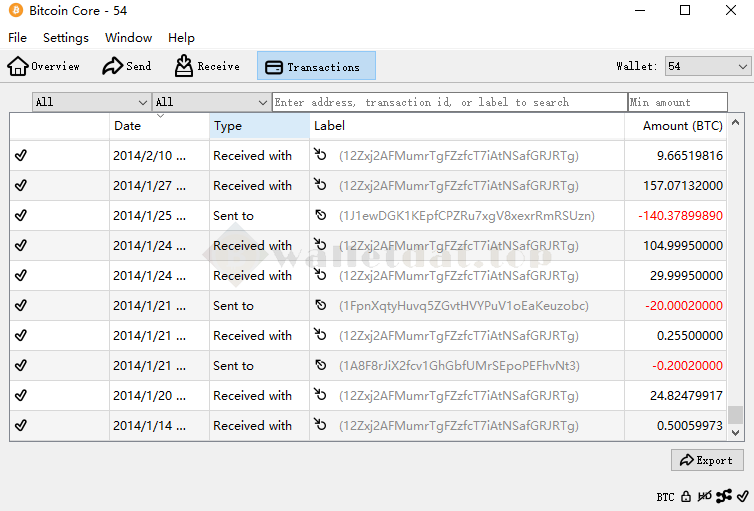The image size is (754, 511).
Task: Click the Export button
Action: pos(707,460)
